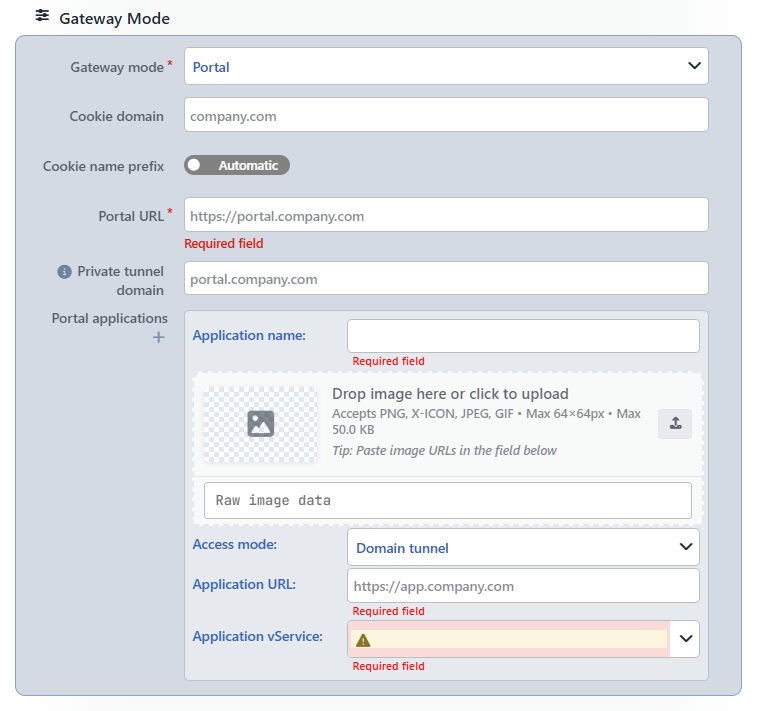Click 'Required field' under Application vService
Viewport: 760px width, 711px height.
388,666
